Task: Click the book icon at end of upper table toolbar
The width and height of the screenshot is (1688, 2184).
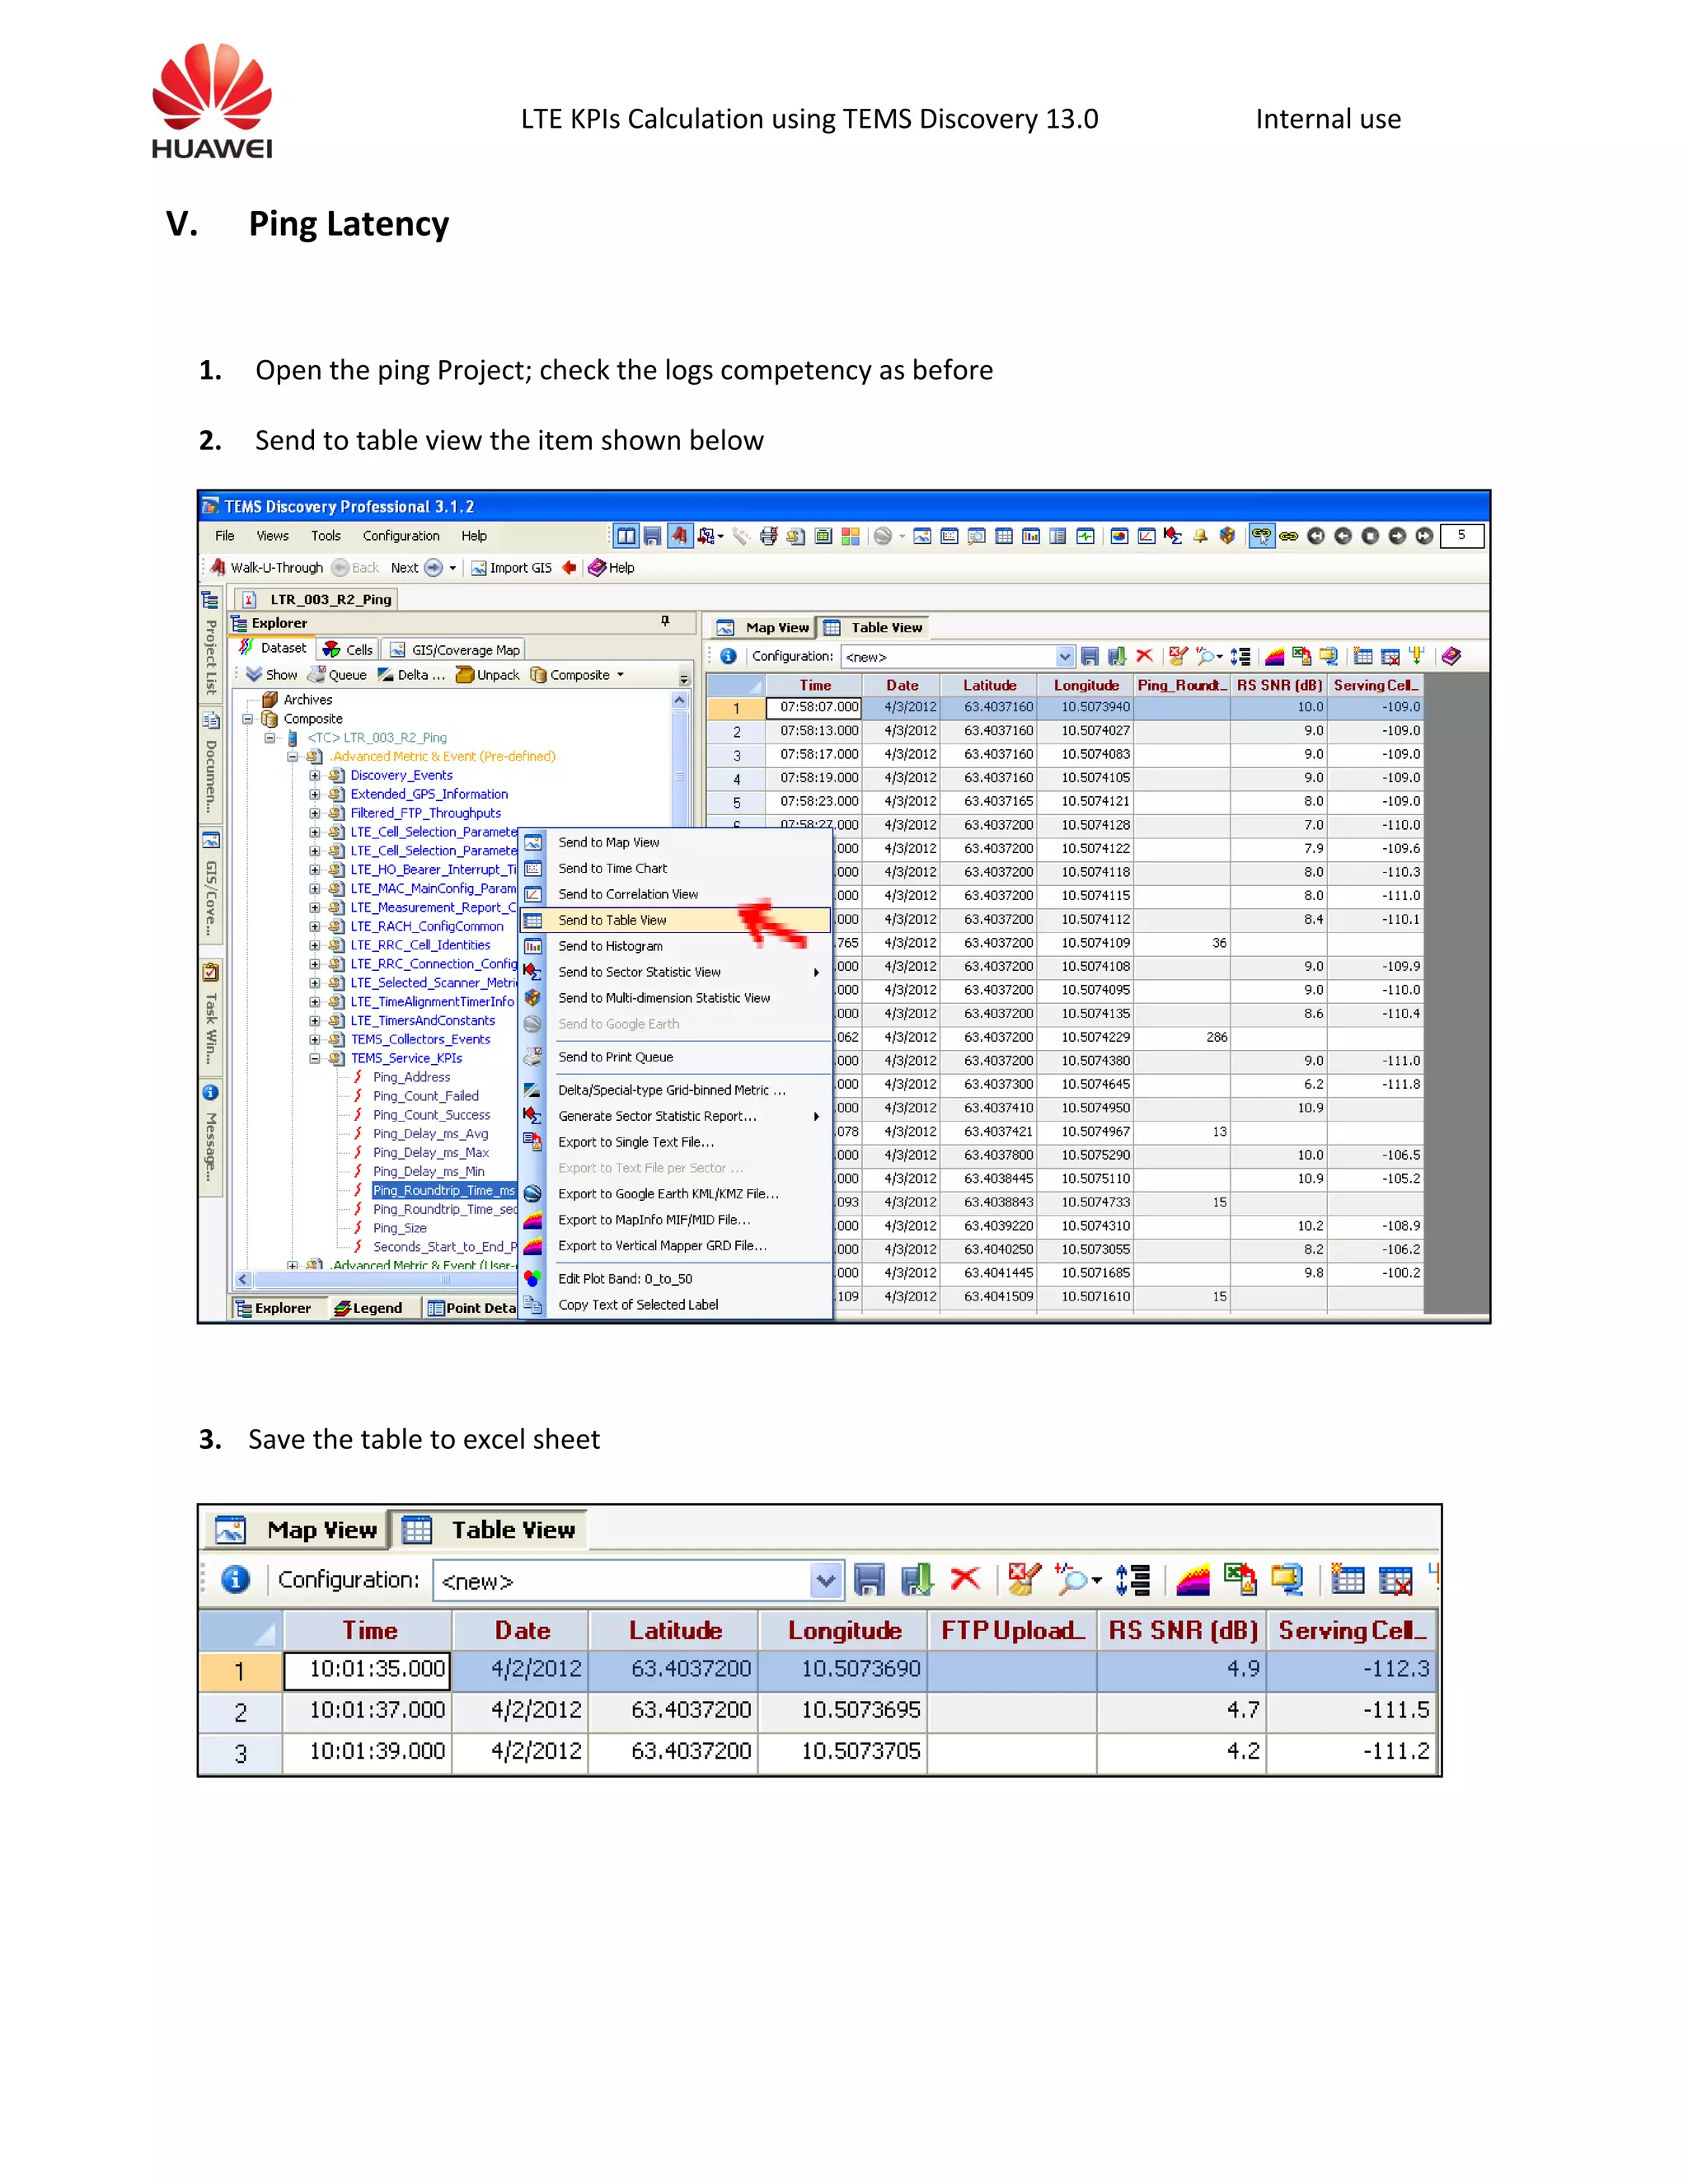Action: pos(1451,656)
